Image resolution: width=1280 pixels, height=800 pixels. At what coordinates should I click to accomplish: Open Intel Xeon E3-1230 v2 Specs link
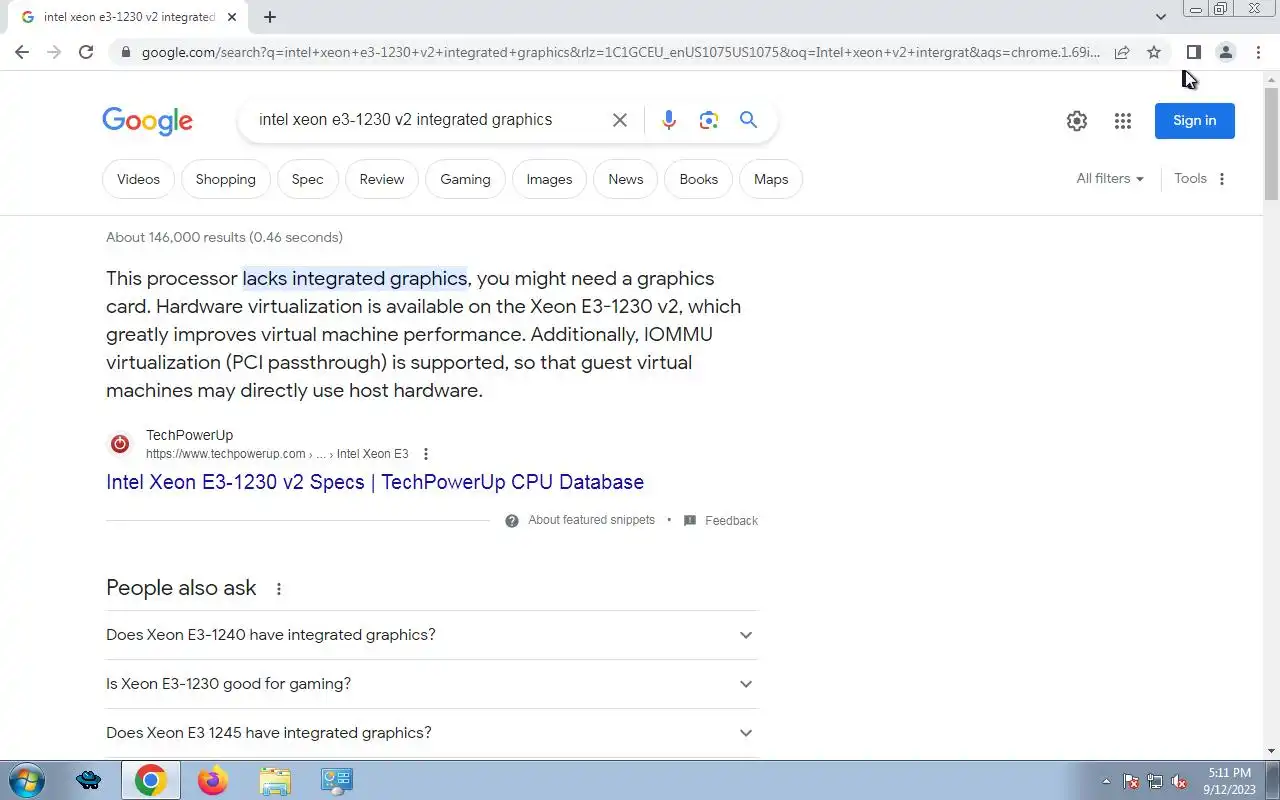[x=375, y=482]
